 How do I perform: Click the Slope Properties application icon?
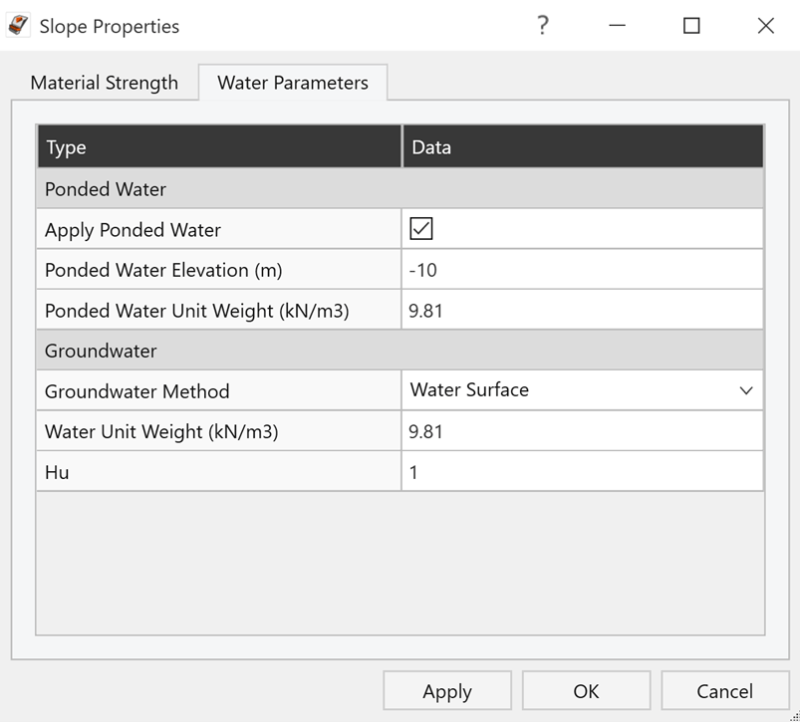[x=18, y=26]
